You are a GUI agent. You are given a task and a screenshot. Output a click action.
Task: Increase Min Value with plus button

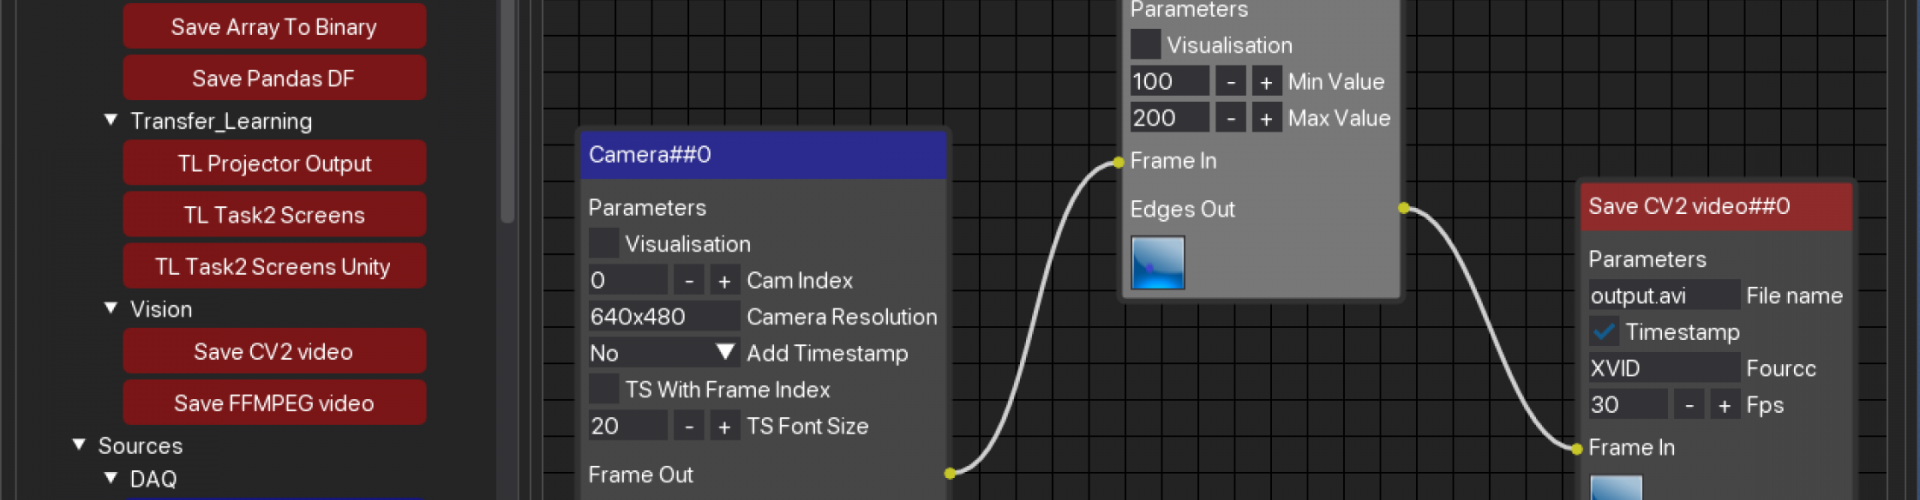[x=1266, y=82]
